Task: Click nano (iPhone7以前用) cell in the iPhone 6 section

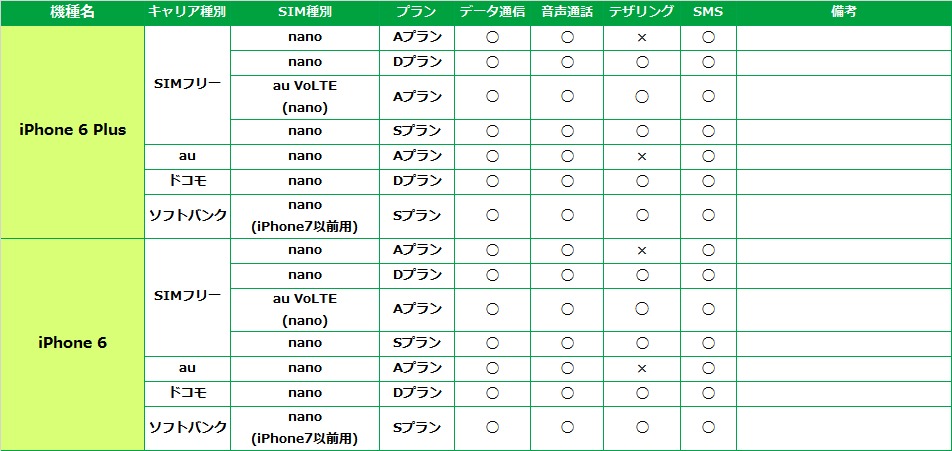Action: click(x=304, y=428)
